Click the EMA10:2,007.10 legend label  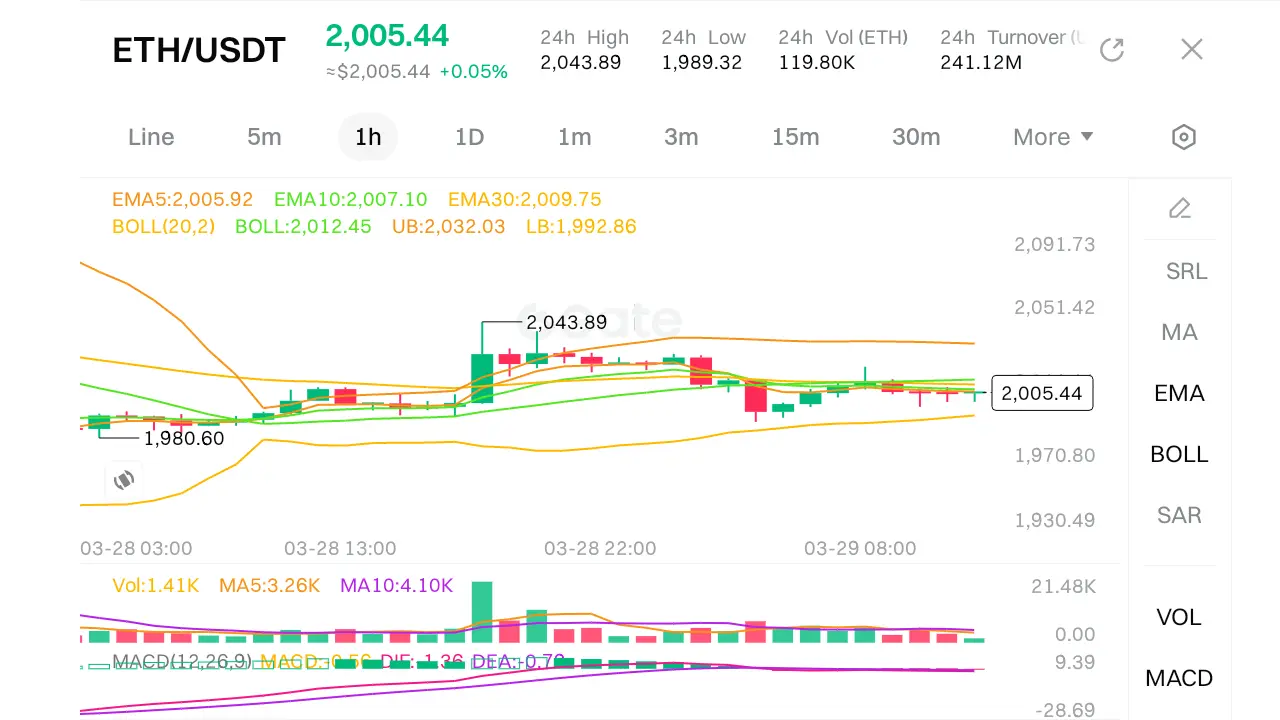(351, 200)
